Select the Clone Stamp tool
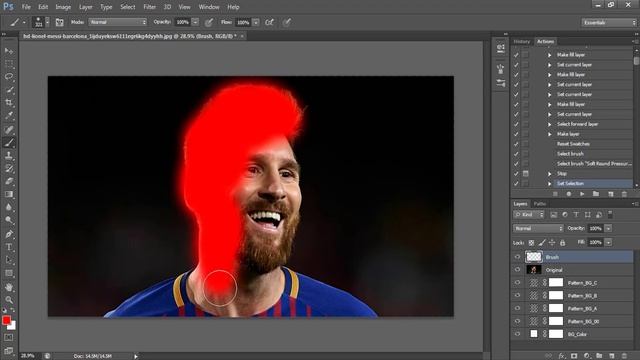Viewport: 640px width, 360px height. point(9,156)
